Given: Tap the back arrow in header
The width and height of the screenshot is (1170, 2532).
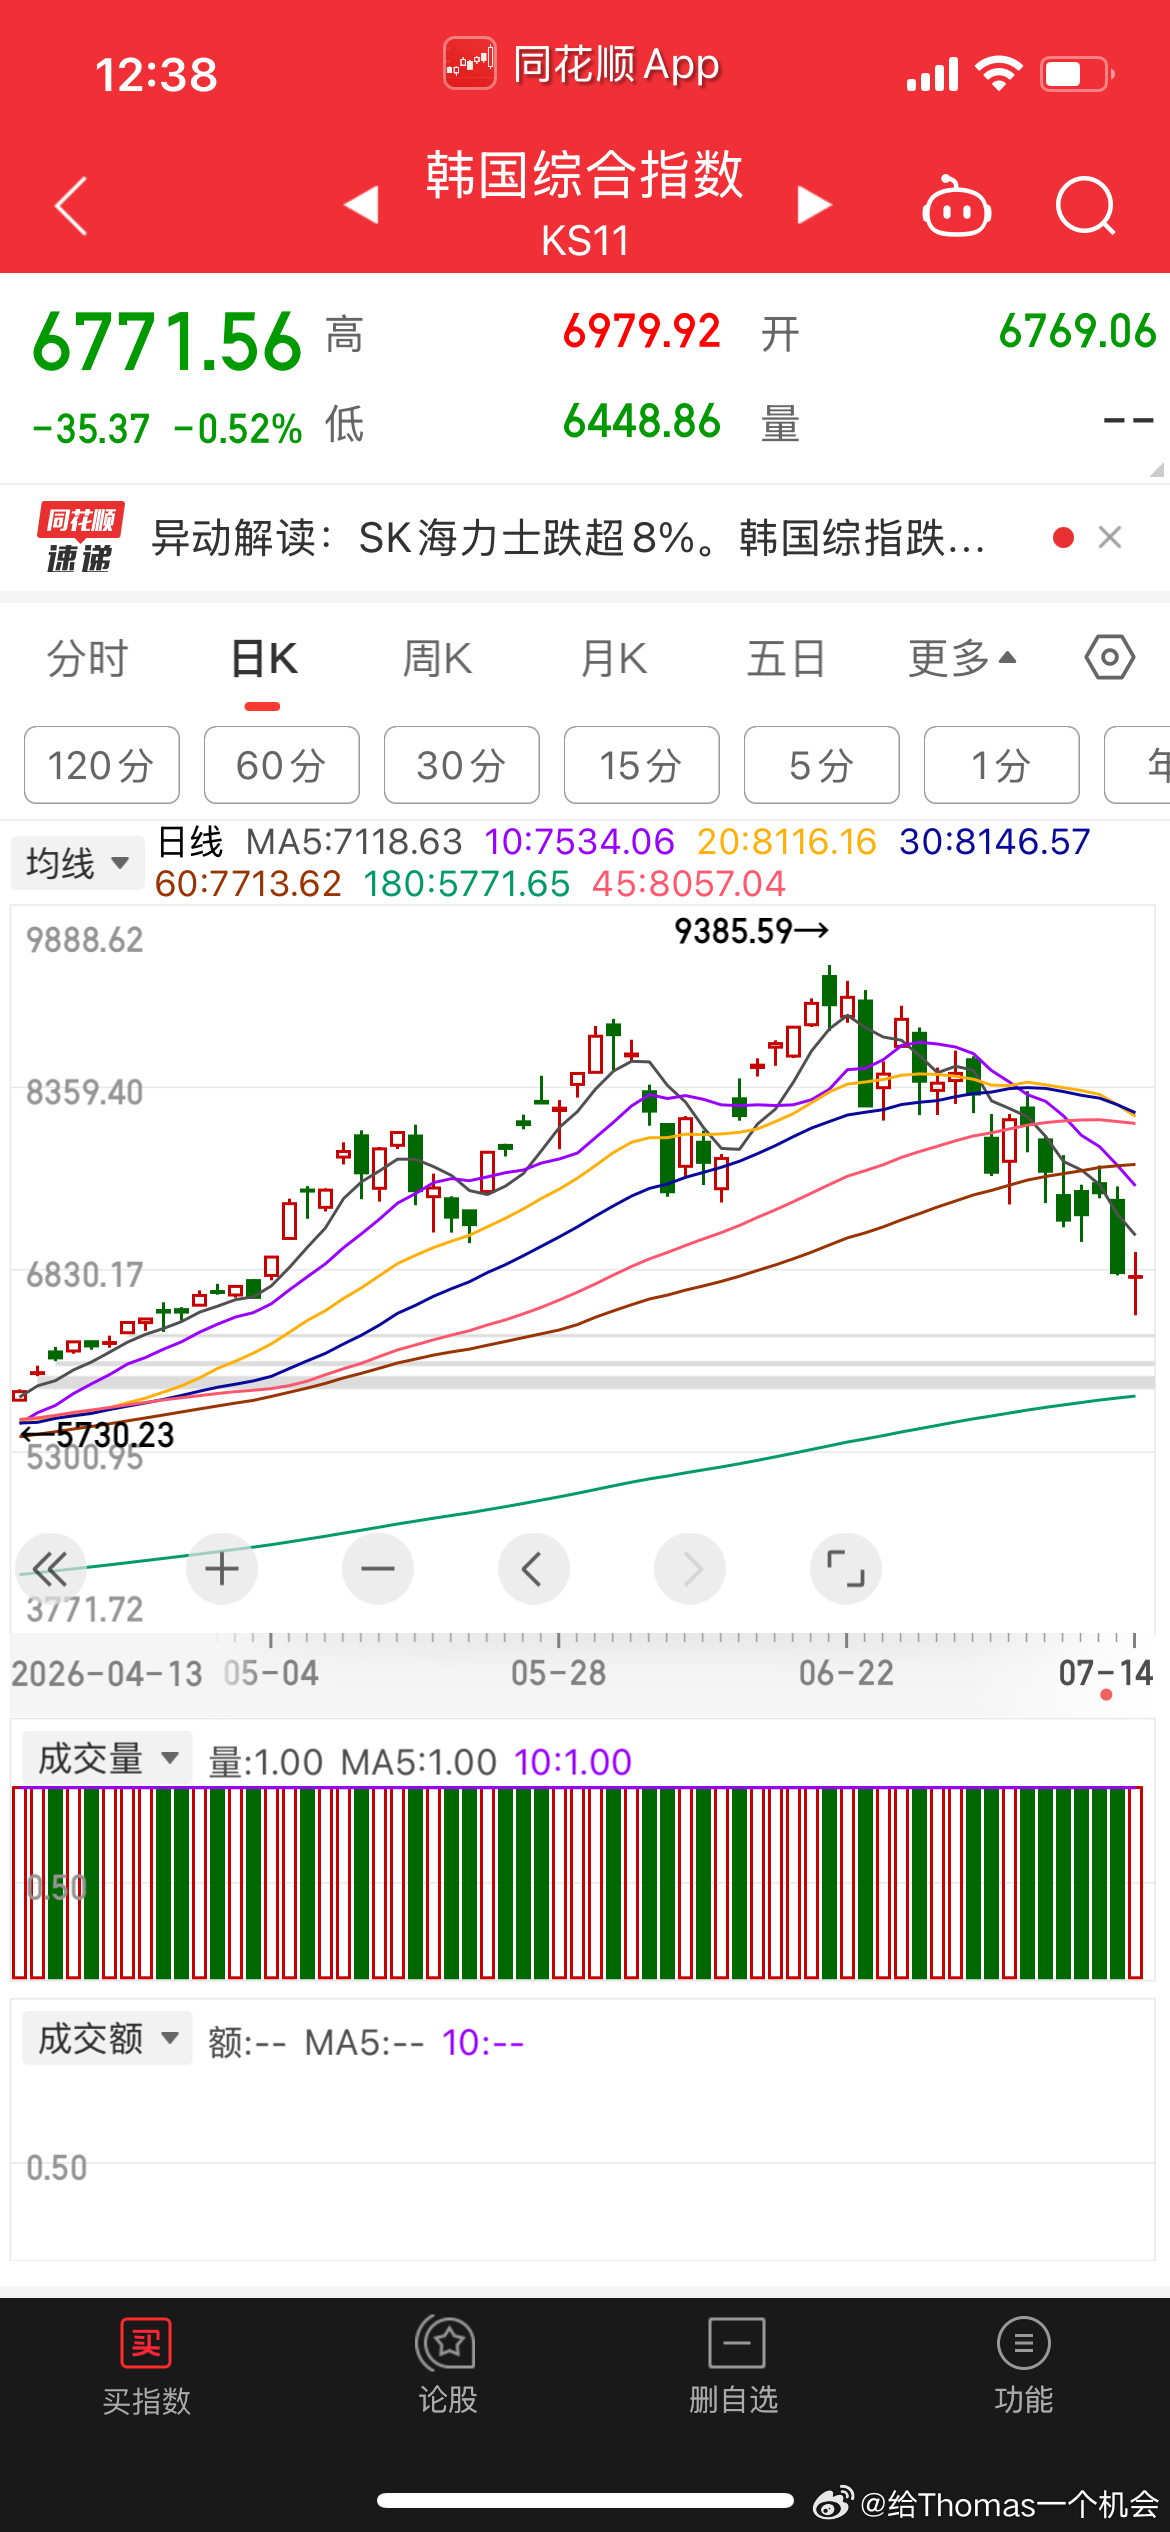Looking at the screenshot, I should click(x=71, y=207).
